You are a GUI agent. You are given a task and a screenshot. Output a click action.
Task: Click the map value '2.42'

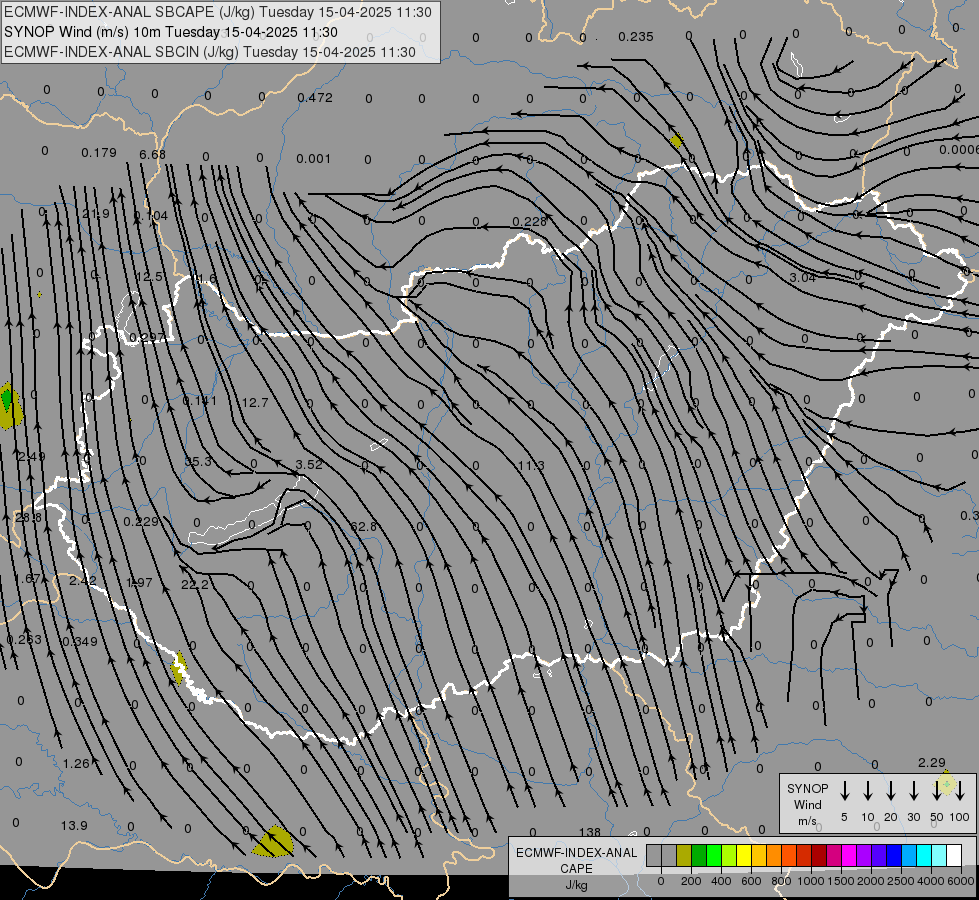pos(82,580)
